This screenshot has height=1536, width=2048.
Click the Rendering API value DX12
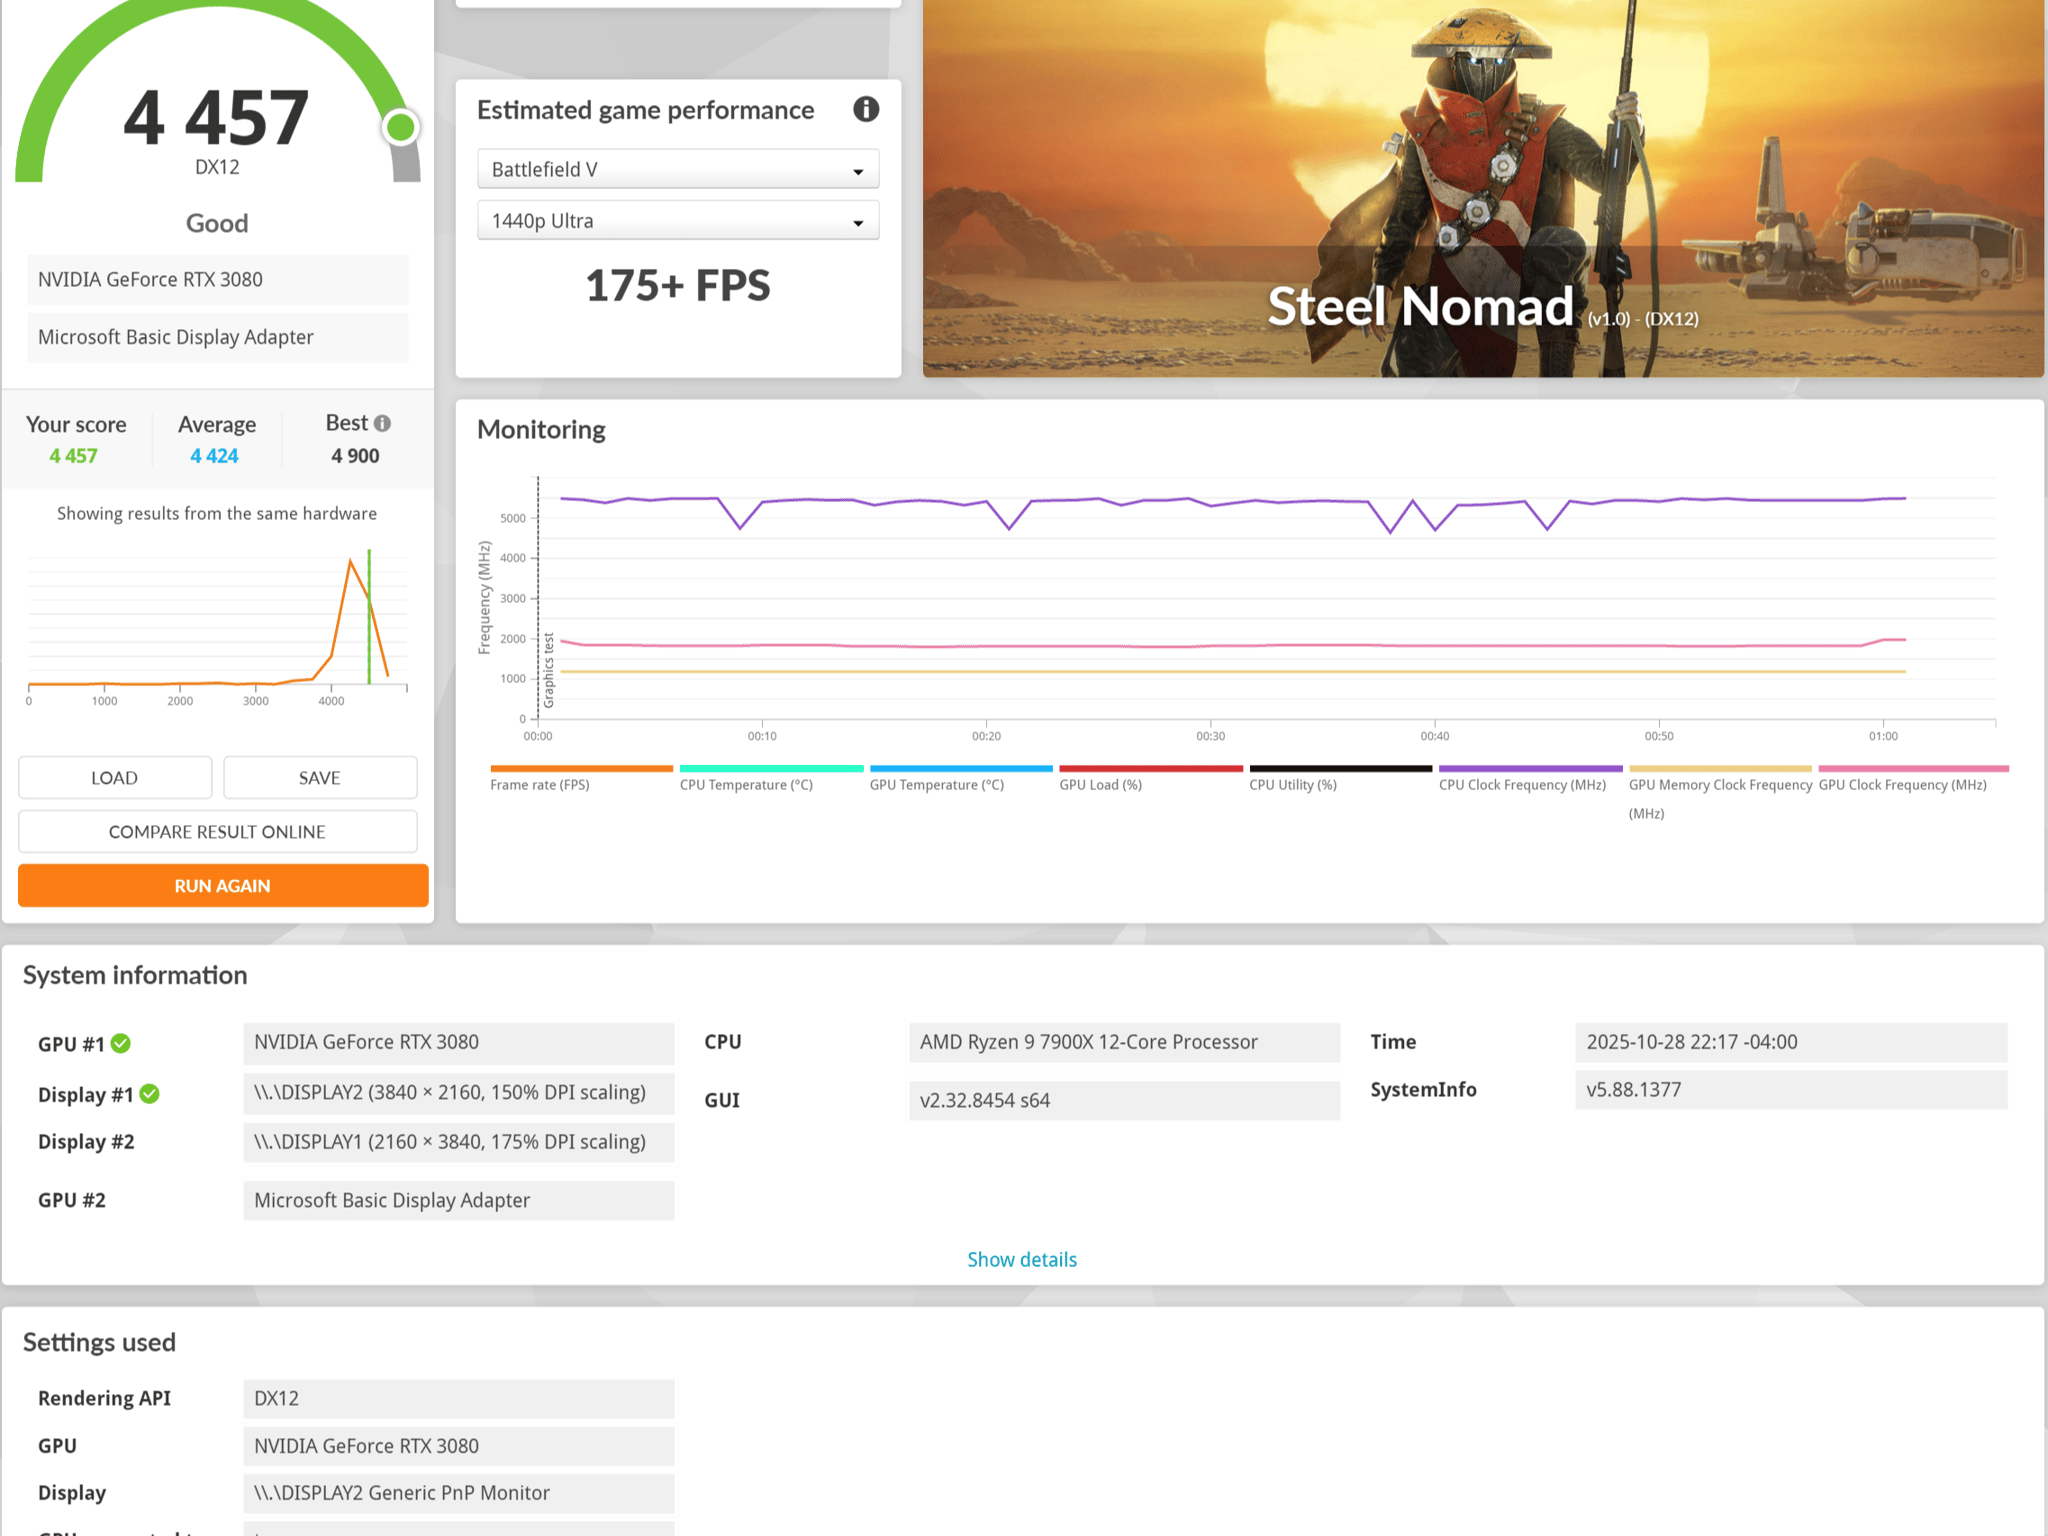coord(459,1399)
